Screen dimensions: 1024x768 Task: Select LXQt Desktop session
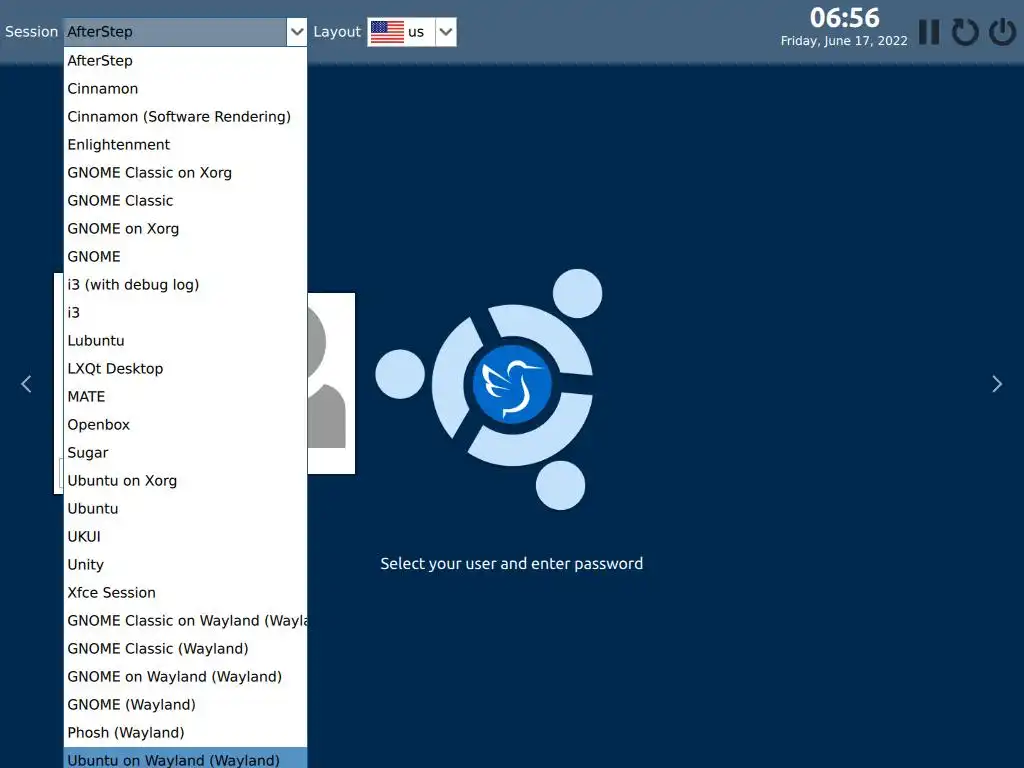(185, 369)
